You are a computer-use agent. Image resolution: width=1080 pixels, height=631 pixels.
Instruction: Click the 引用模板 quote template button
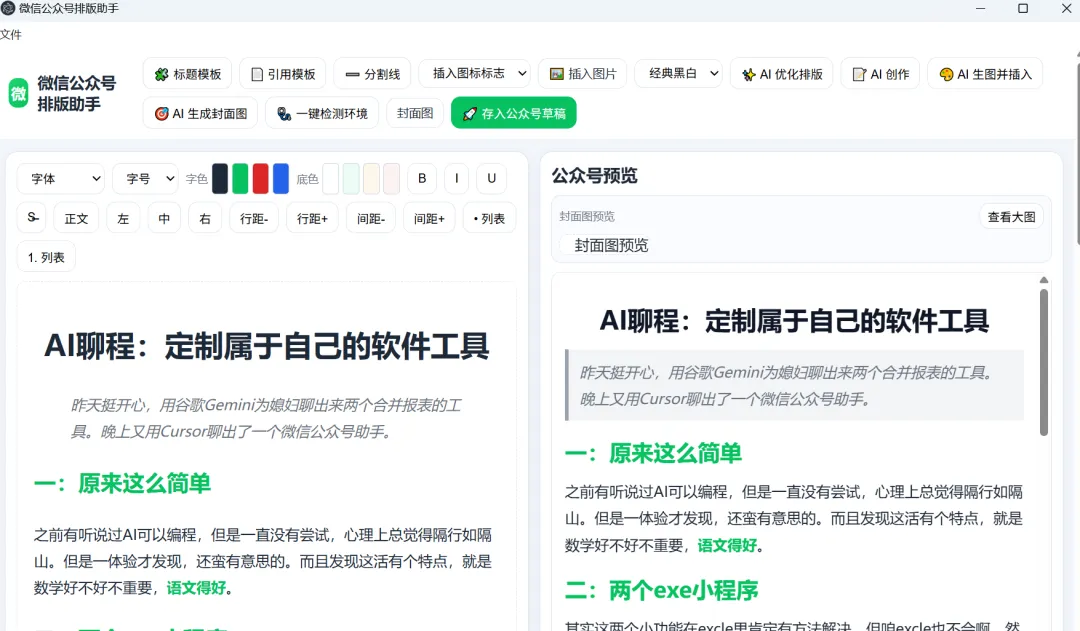[282, 74]
